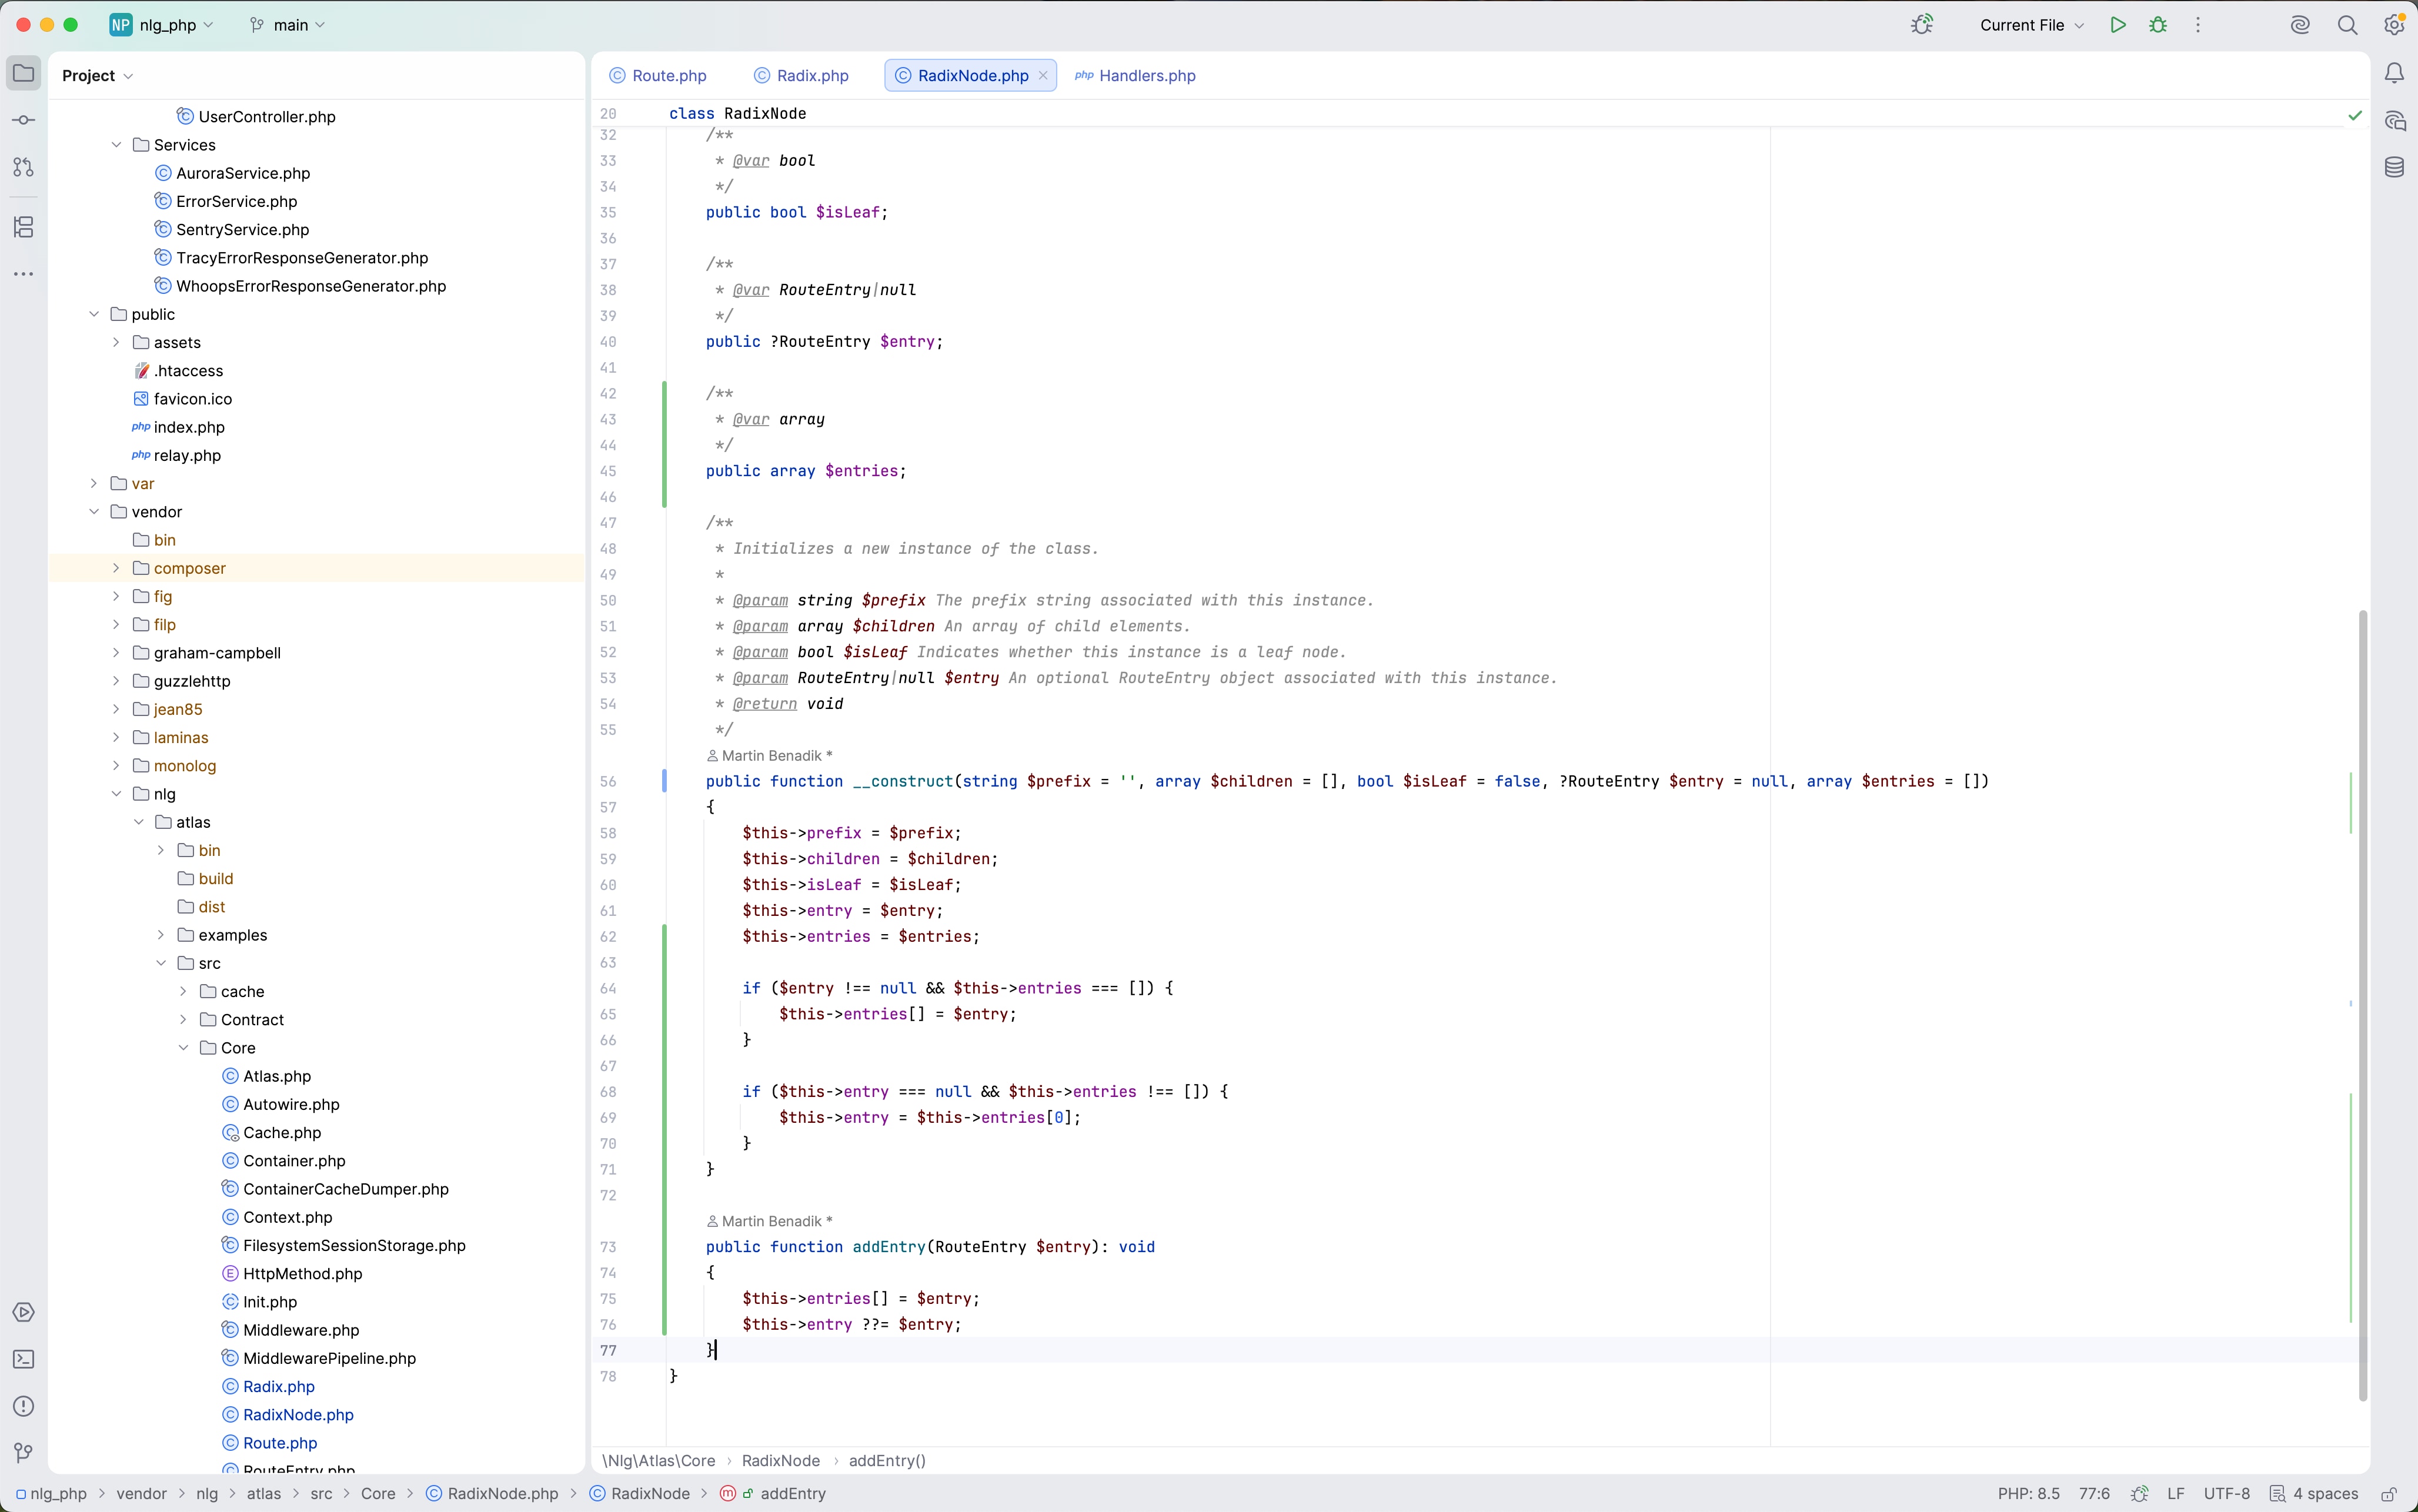
Task: Open index.php in the public folder
Action: (x=189, y=427)
